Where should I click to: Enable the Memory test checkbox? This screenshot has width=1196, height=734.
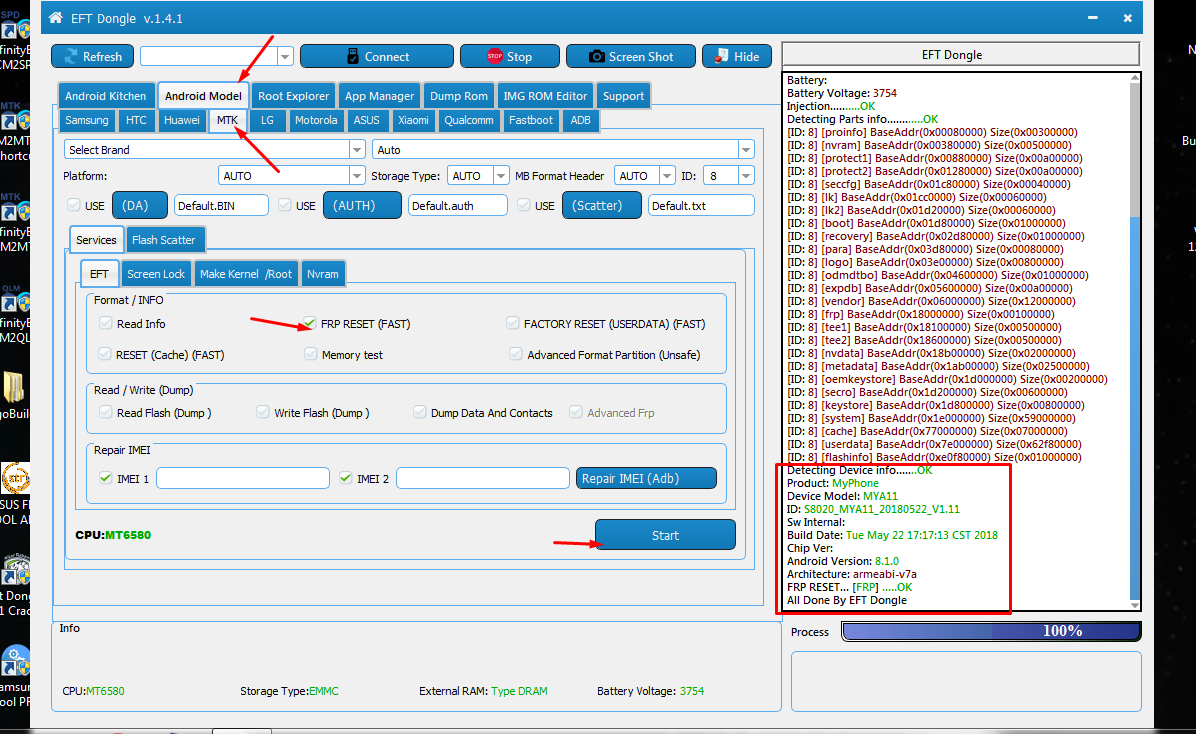(x=310, y=354)
